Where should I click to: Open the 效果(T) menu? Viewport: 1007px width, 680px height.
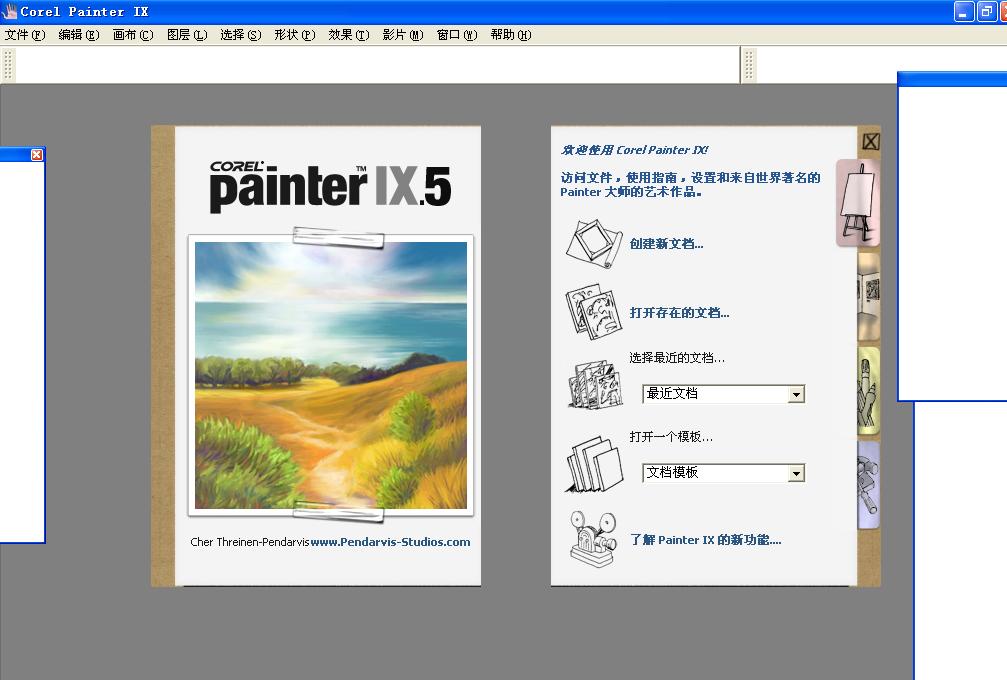[x=349, y=35]
